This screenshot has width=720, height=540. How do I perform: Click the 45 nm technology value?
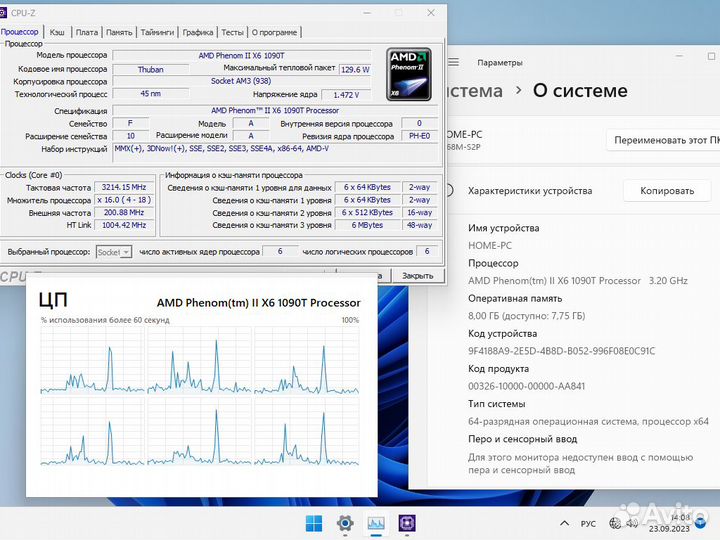pyautogui.click(x=151, y=94)
